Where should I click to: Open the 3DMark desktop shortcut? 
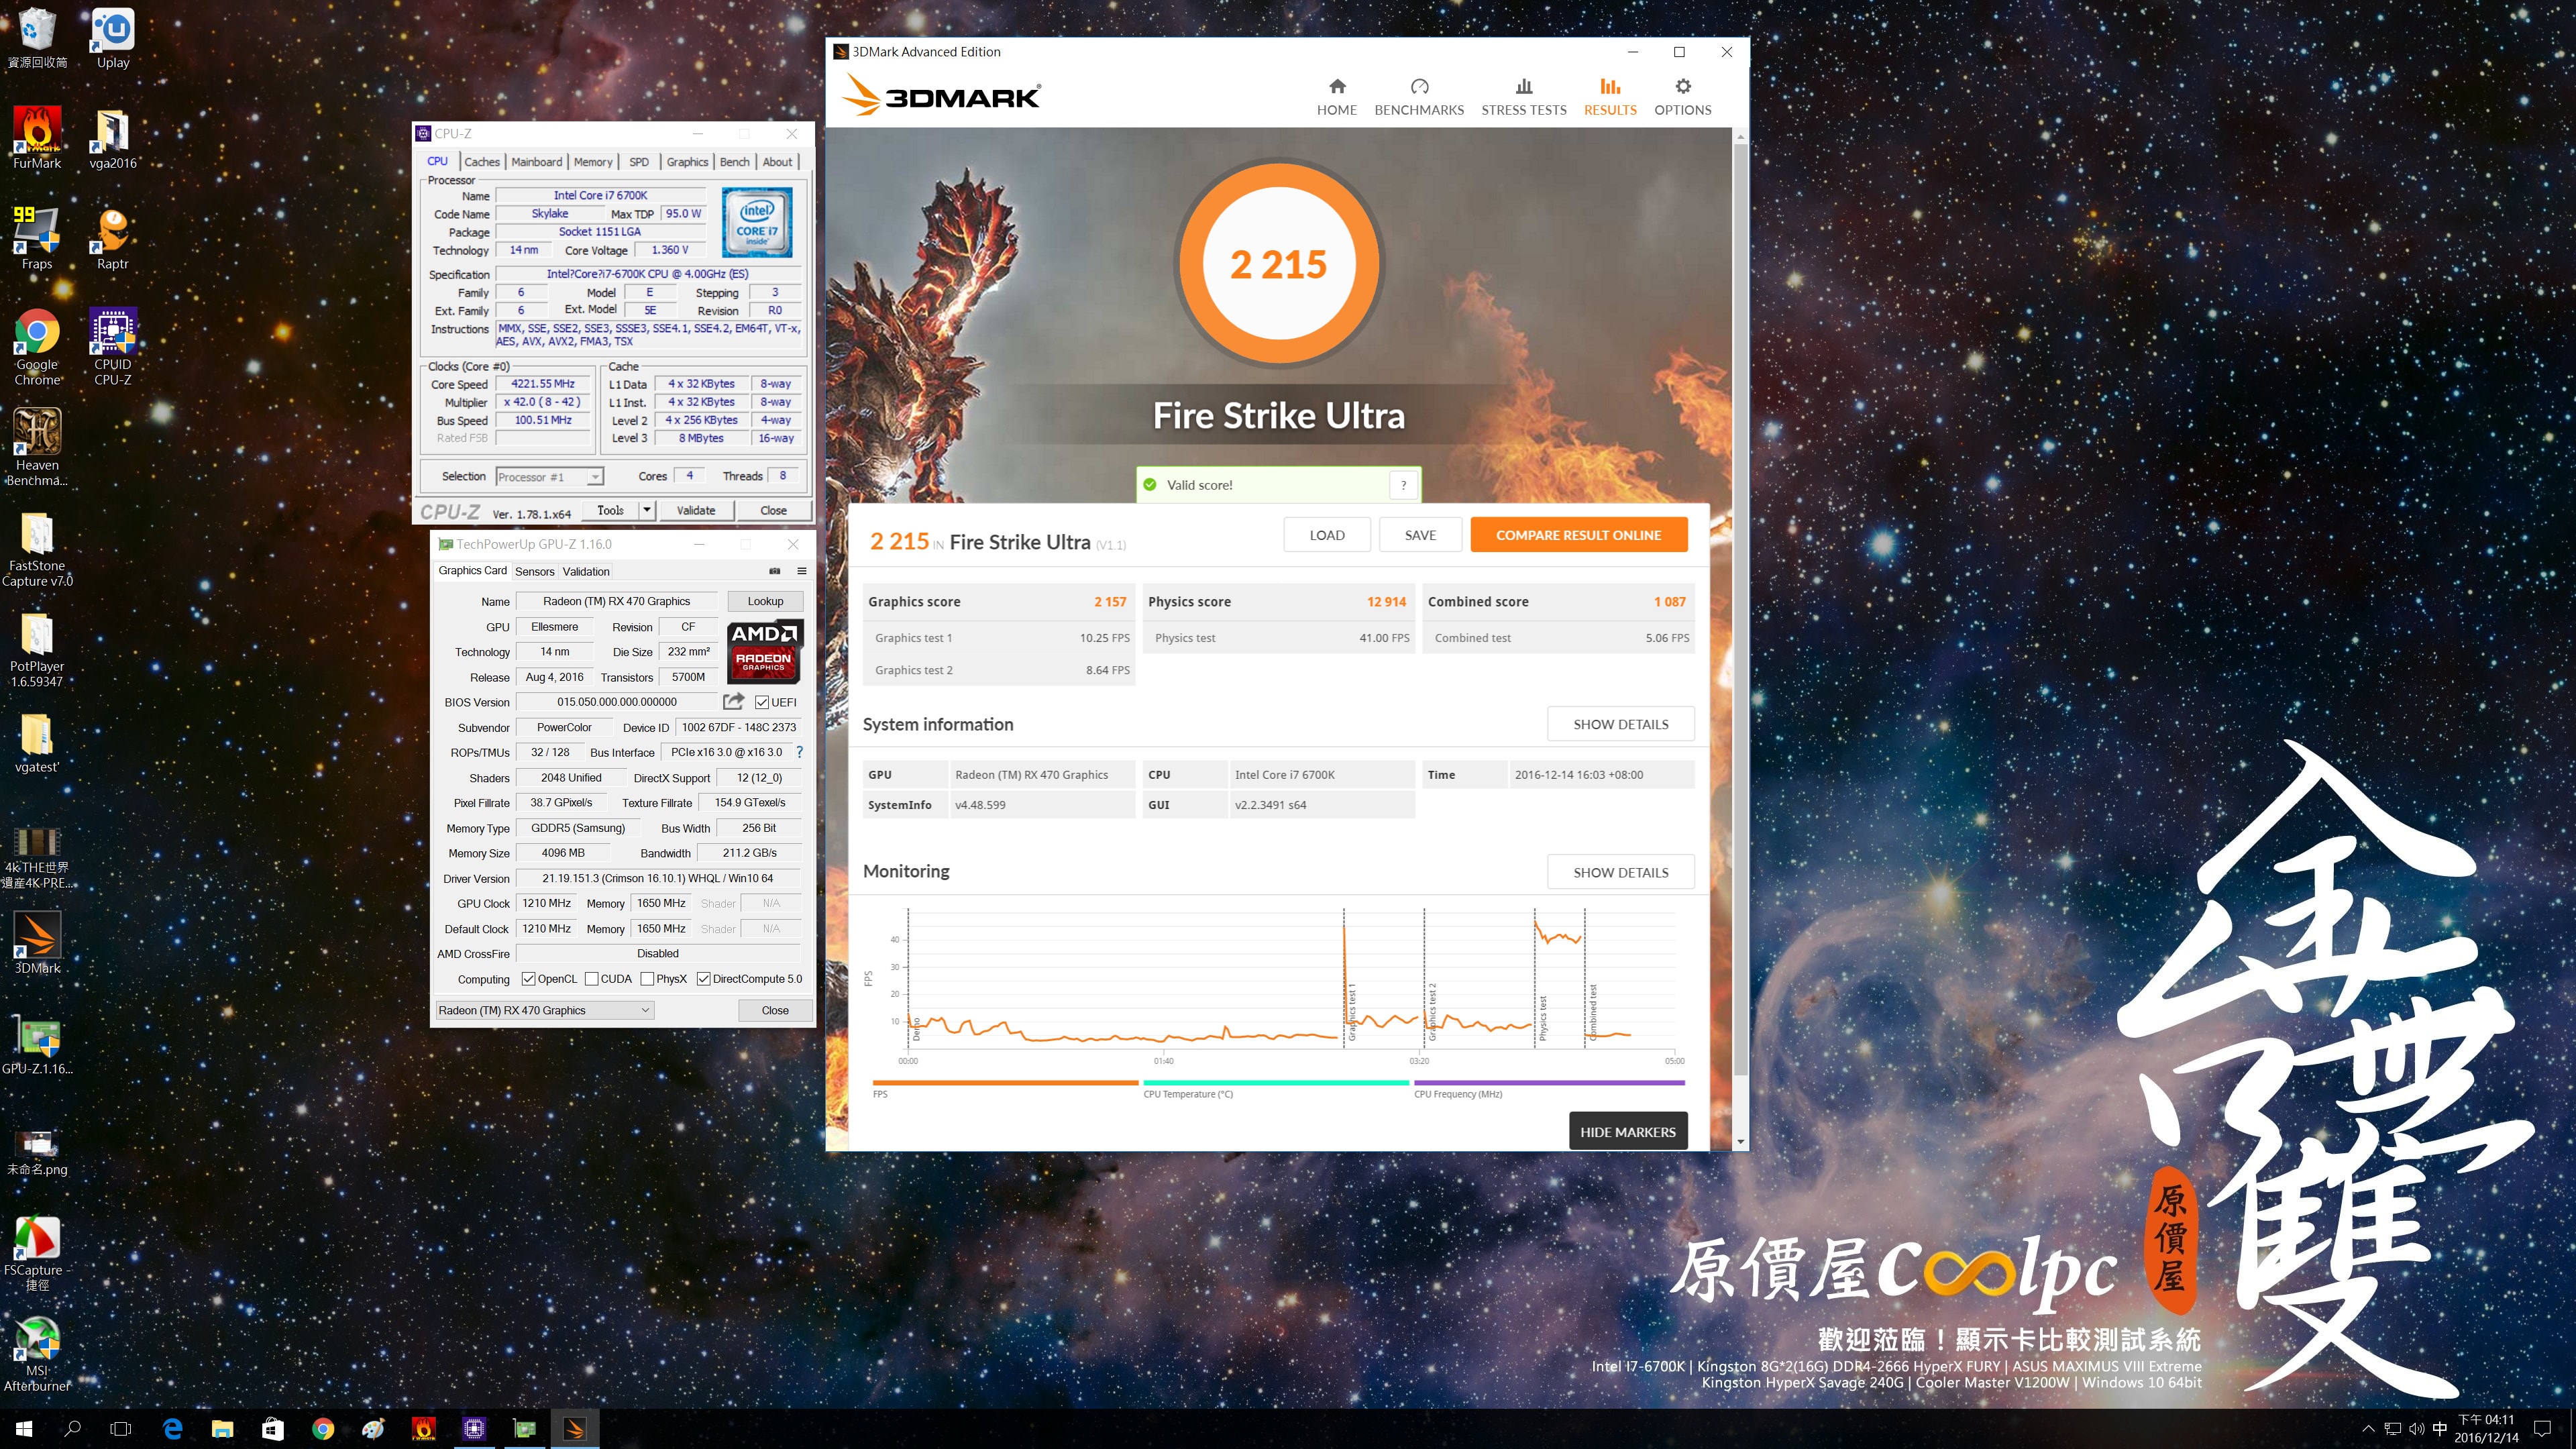pos(37,942)
